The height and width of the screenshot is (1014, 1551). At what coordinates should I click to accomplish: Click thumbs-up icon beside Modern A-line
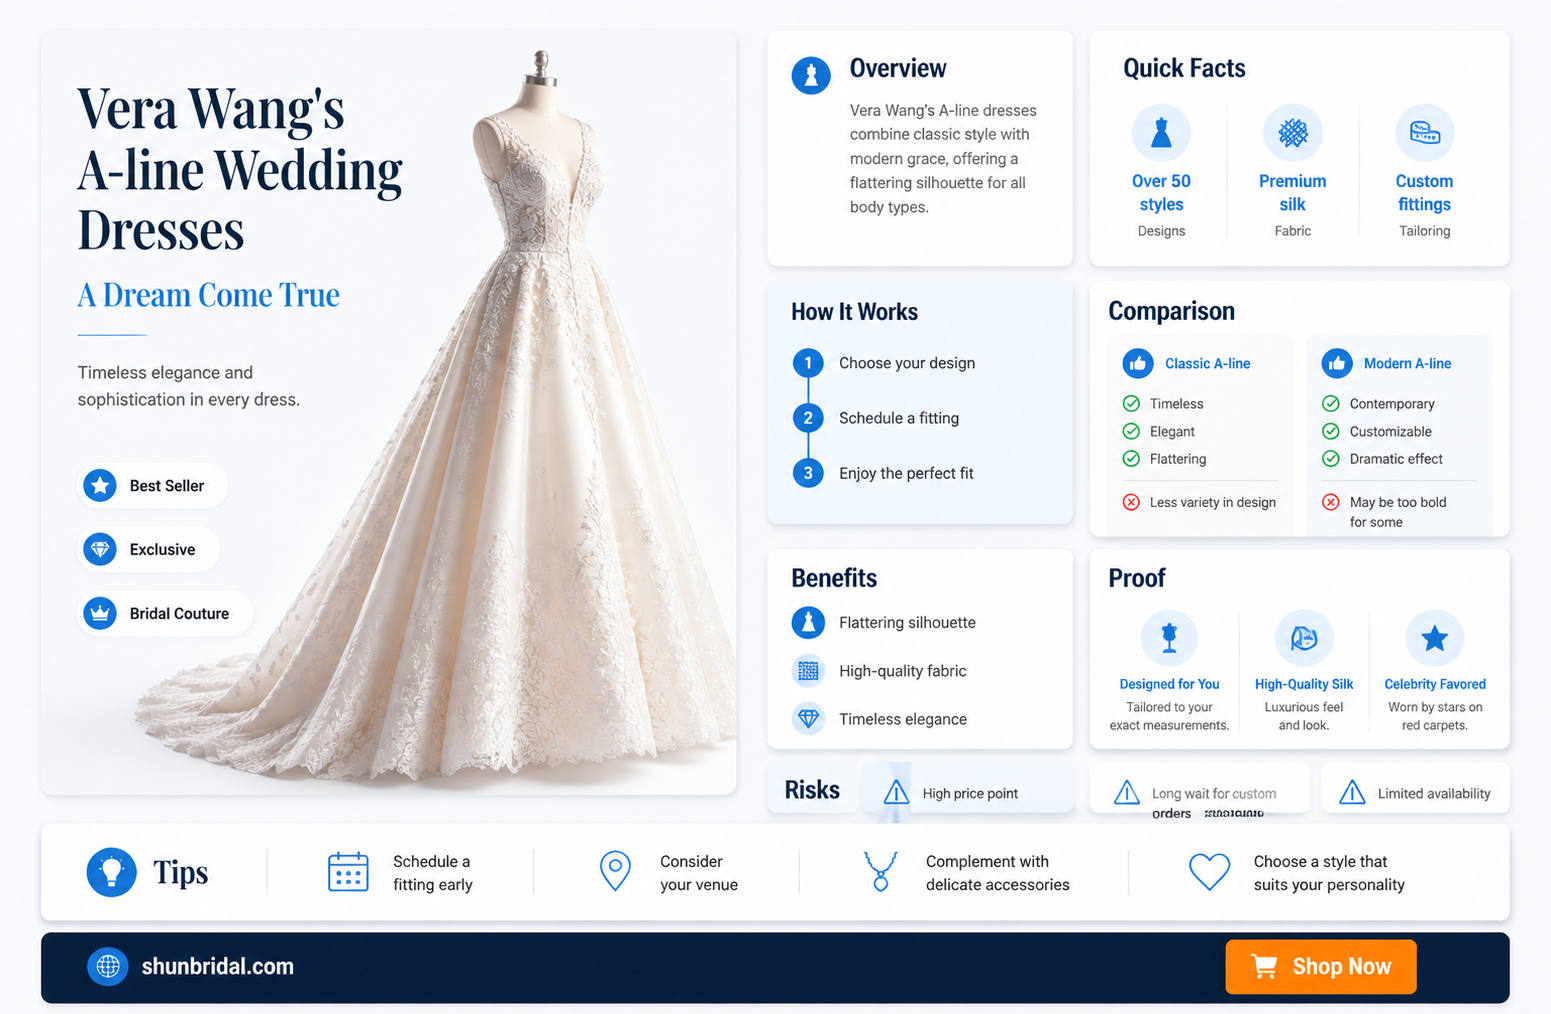pyautogui.click(x=1337, y=364)
